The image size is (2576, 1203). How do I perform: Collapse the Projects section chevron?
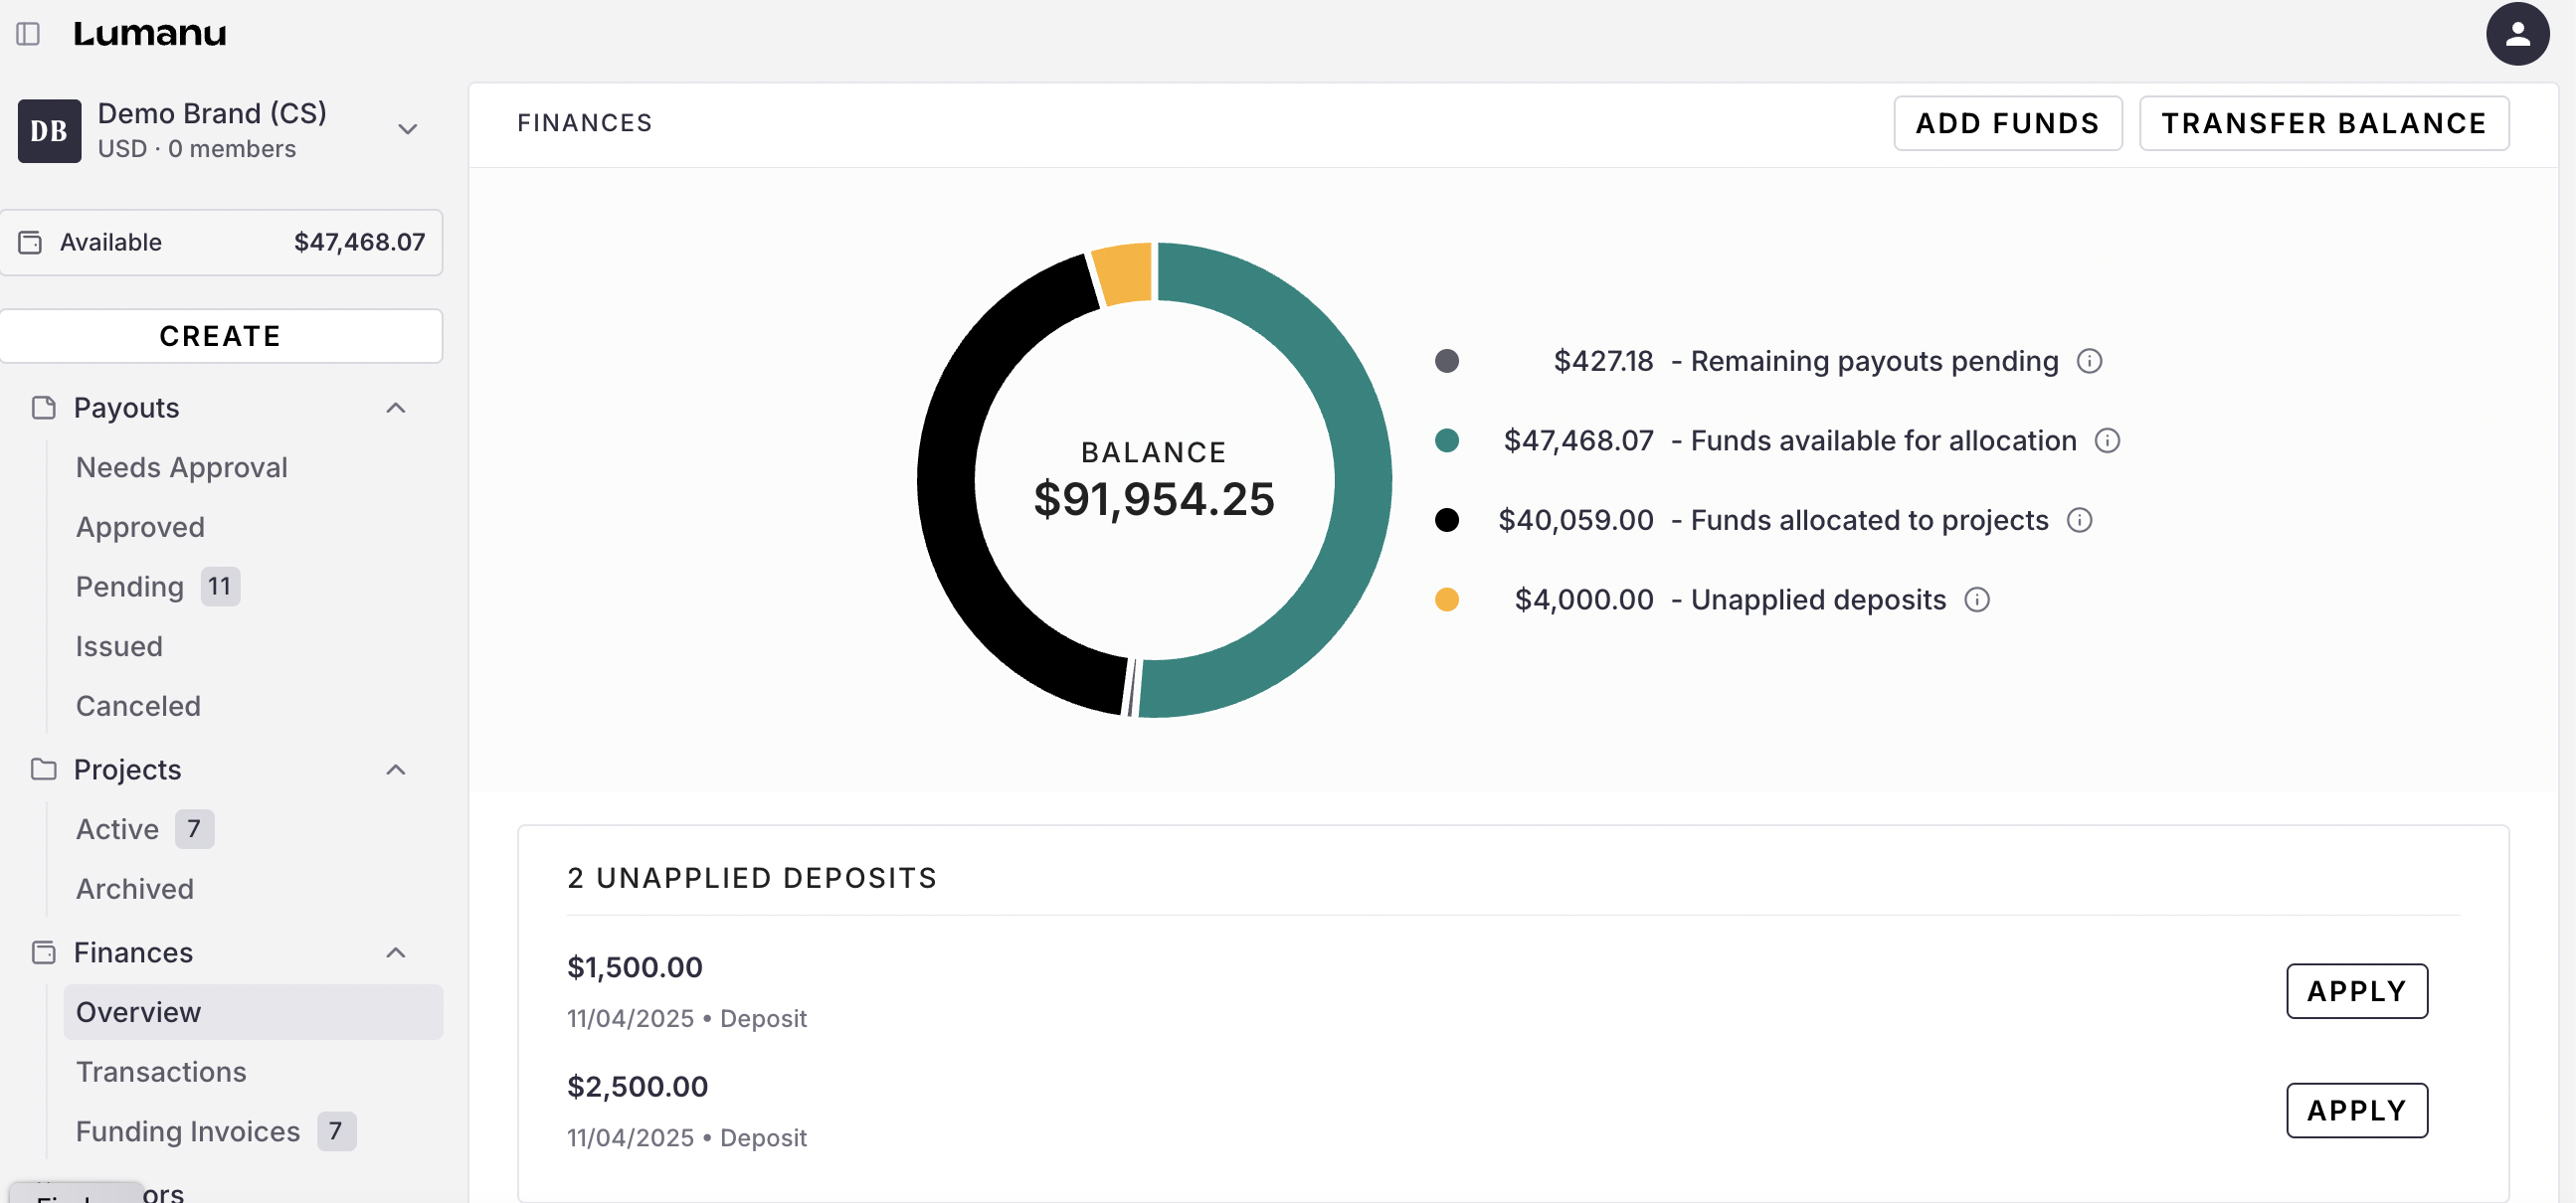pos(396,769)
